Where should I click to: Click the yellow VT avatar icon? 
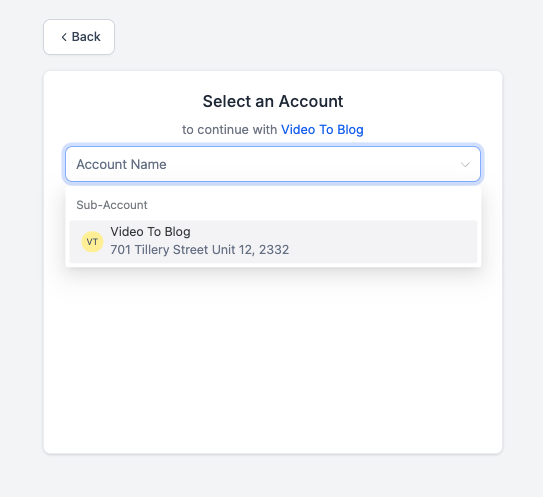coord(92,242)
